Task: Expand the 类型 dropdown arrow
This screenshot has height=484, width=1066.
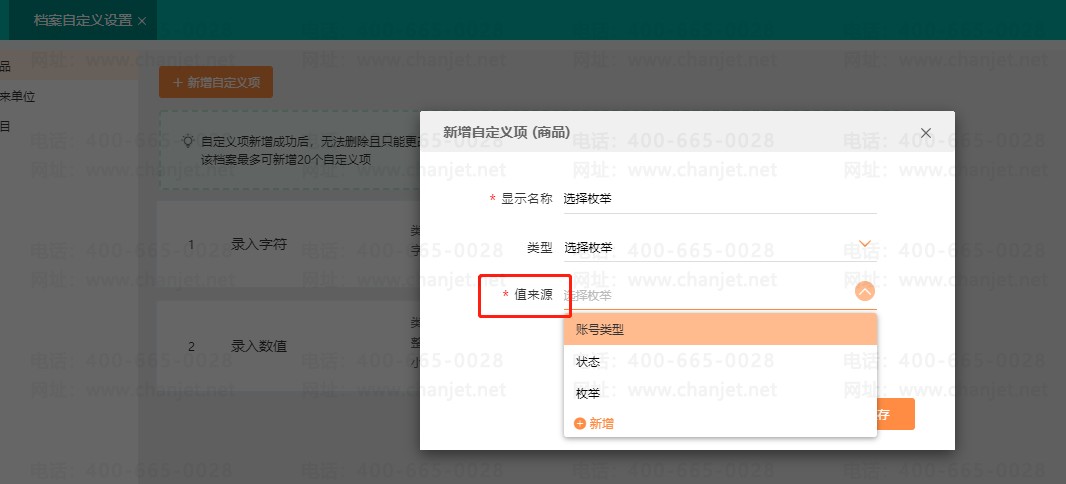Action: [x=865, y=244]
